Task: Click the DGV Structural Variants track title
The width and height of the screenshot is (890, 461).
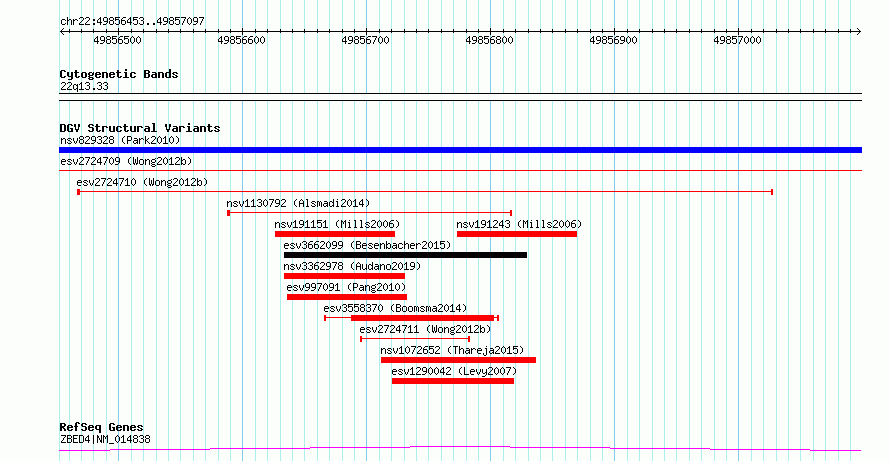Action: tap(140, 128)
